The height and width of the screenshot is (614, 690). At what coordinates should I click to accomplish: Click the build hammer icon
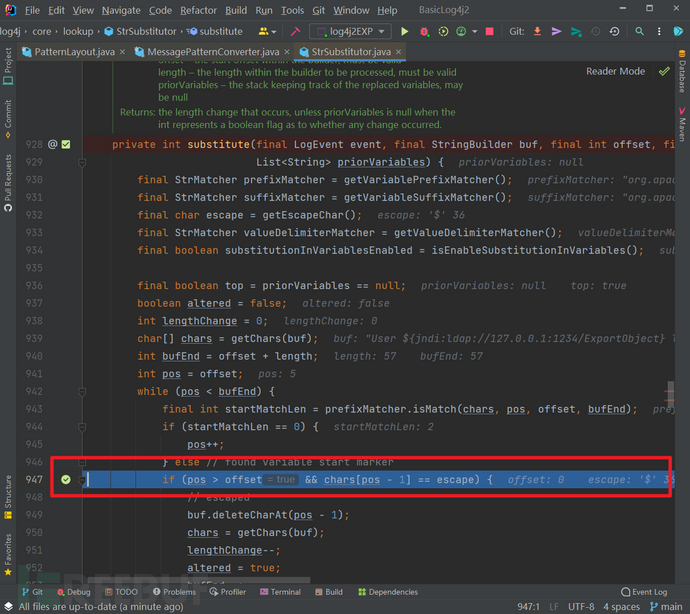click(296, 32)
